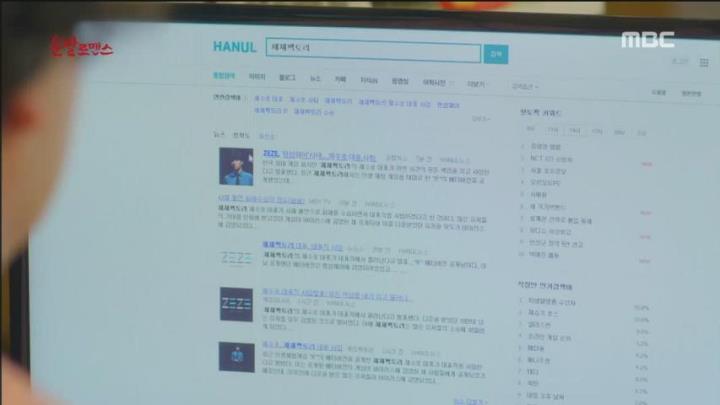The width and height of the screenshot is (720, 405).
Task: Select the 블로그 search tab
Action: point(287,78)
